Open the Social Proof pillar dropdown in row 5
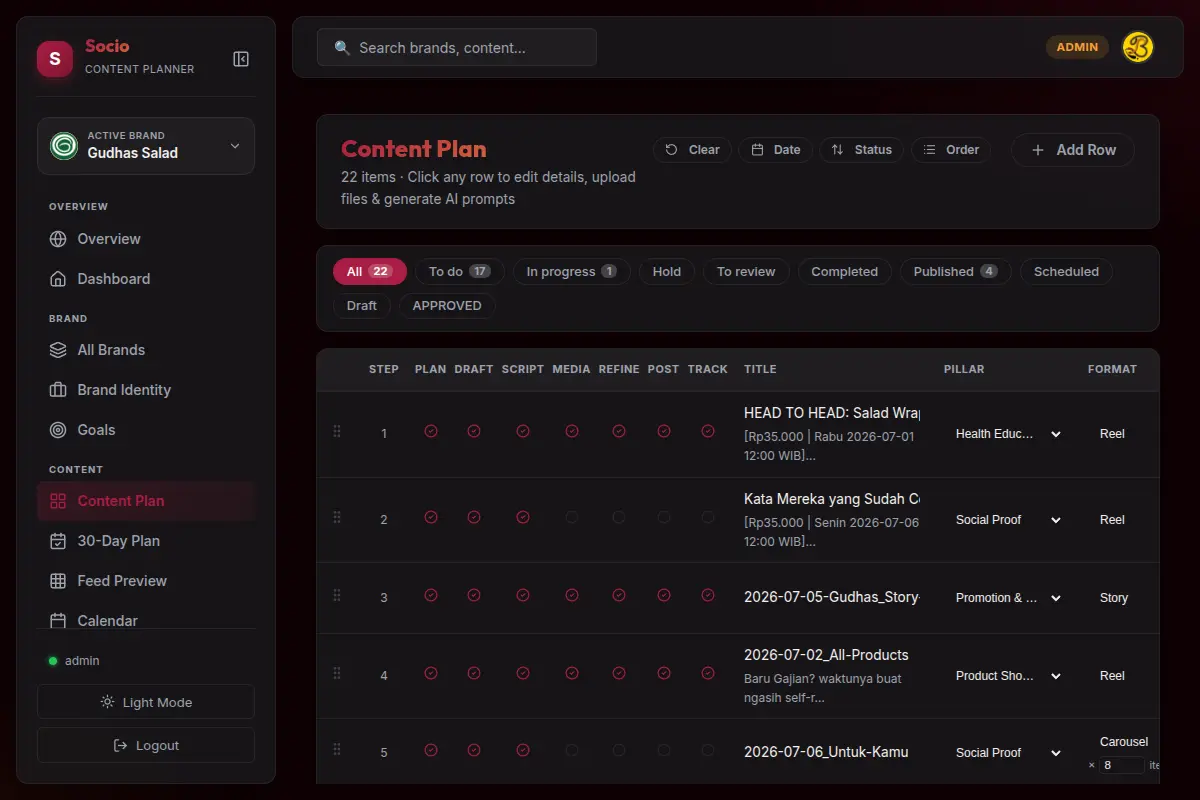Viewport: 1200px width, 800px height. (x=1008, y=753)
